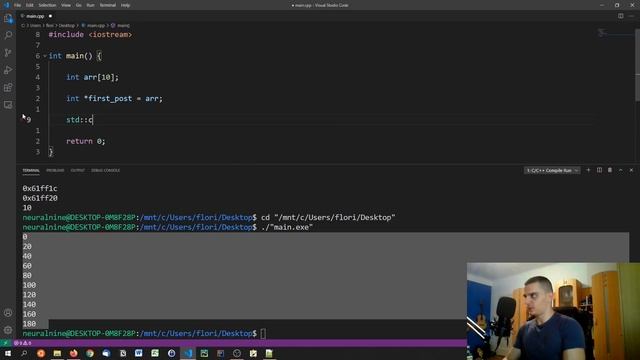Open the Windows Start menu
640x360 pixels.
click(x=8, y=353)
